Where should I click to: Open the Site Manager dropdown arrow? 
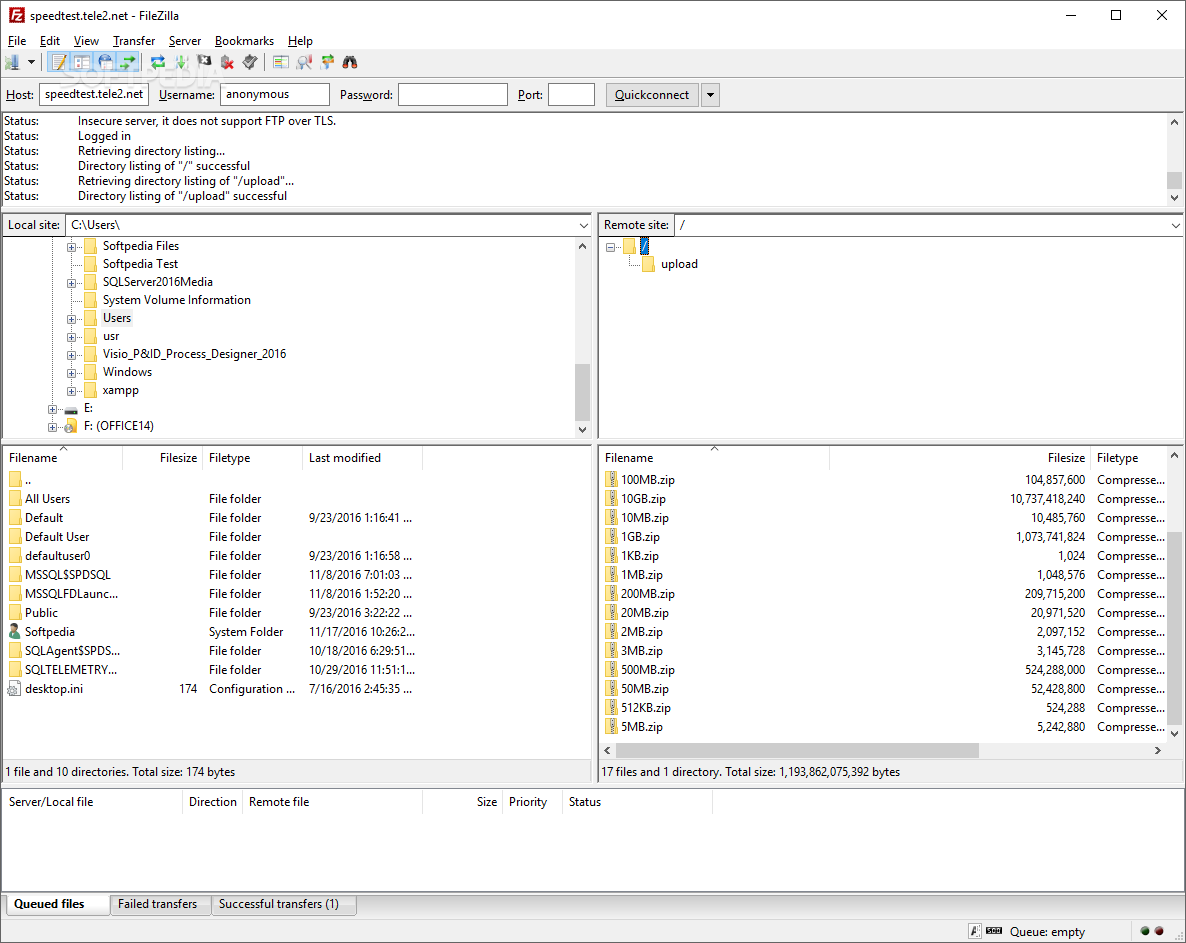[x=31, y=62]
